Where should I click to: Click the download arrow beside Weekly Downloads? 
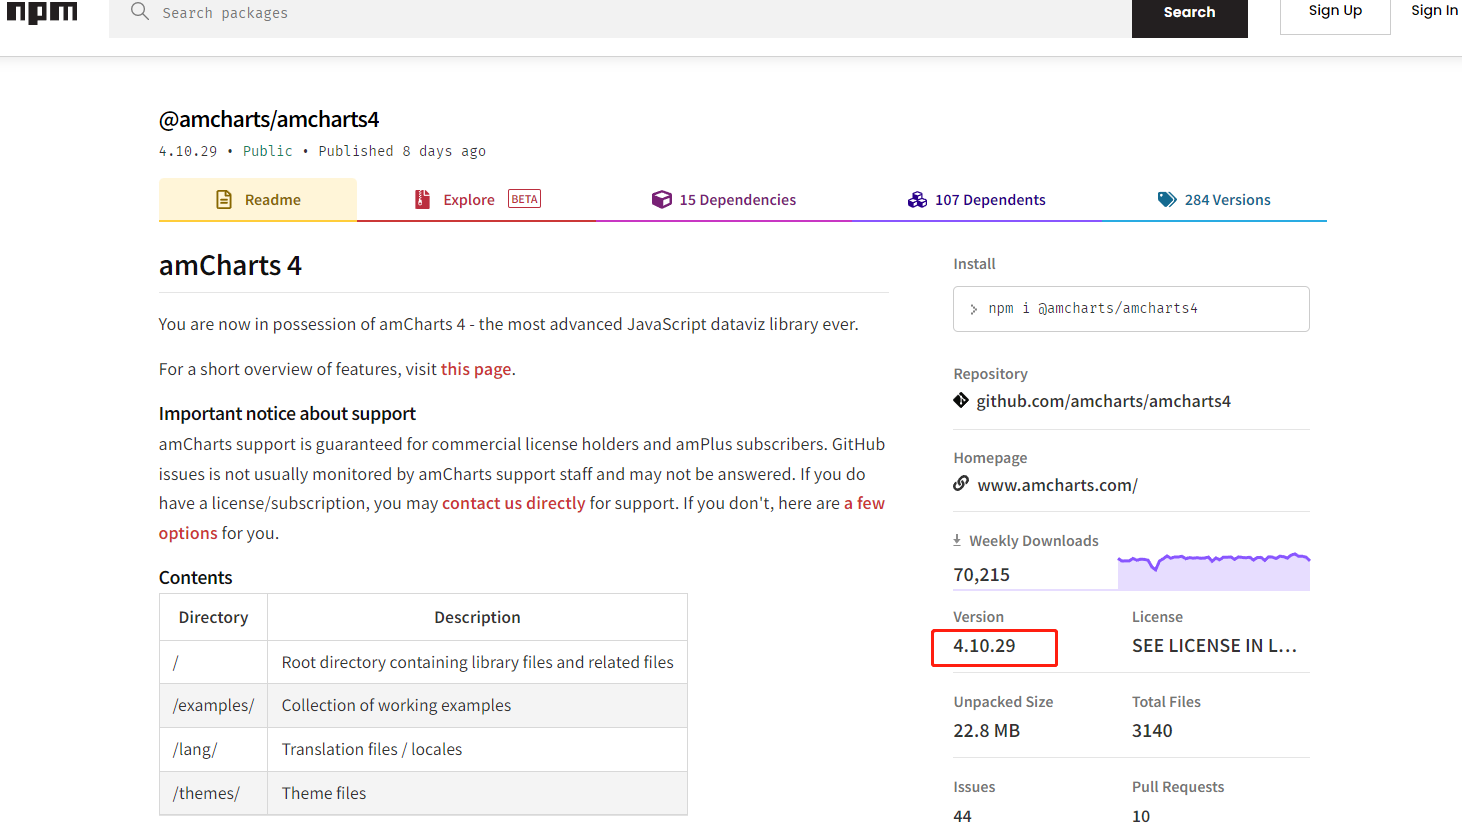(x=956, y=539)
